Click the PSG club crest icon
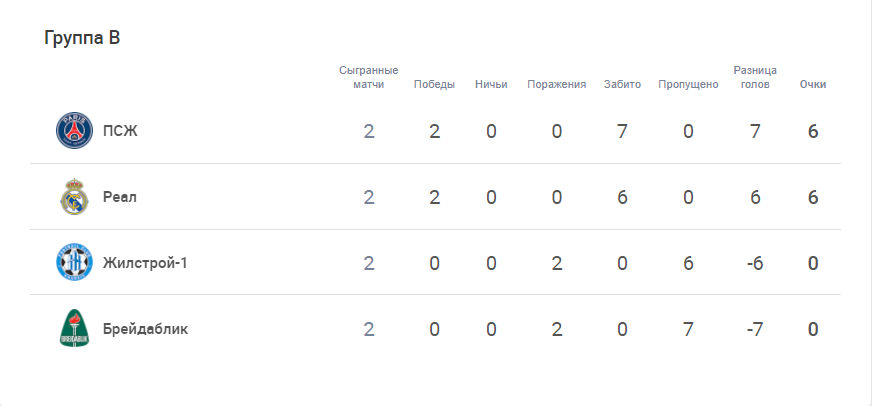Viewport: 872px width, 406px height. pyautogui.click(x=75, y=131)
